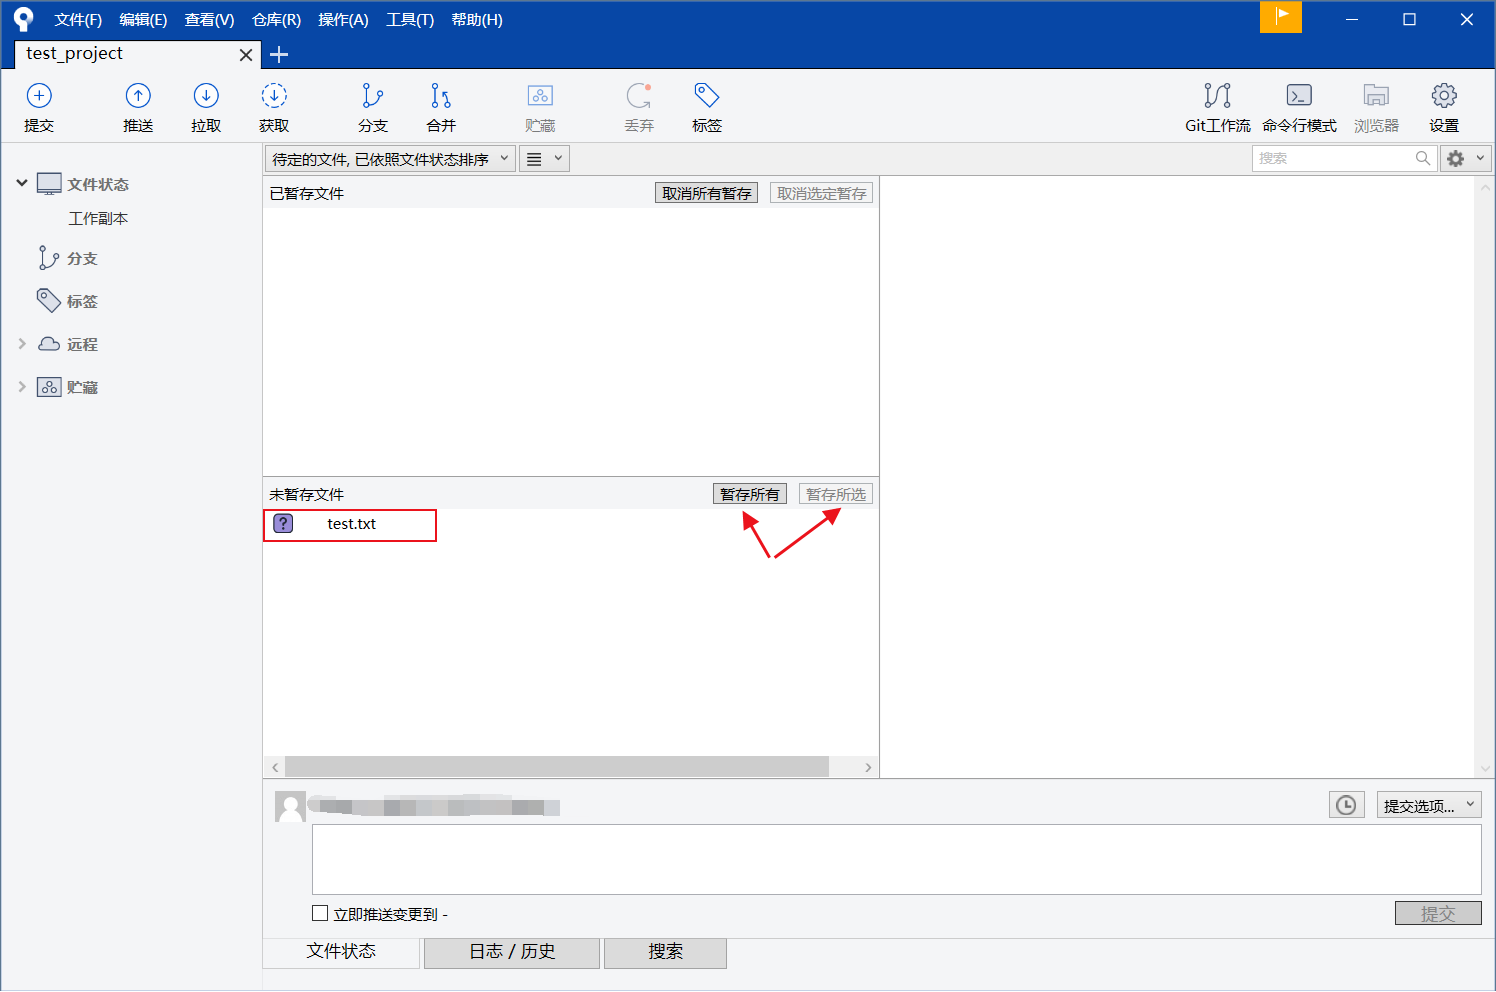Click the 合并 (Merge) icon
Image resolution: width=1496 pixels, height=992 pixels.
click(440, 106)
